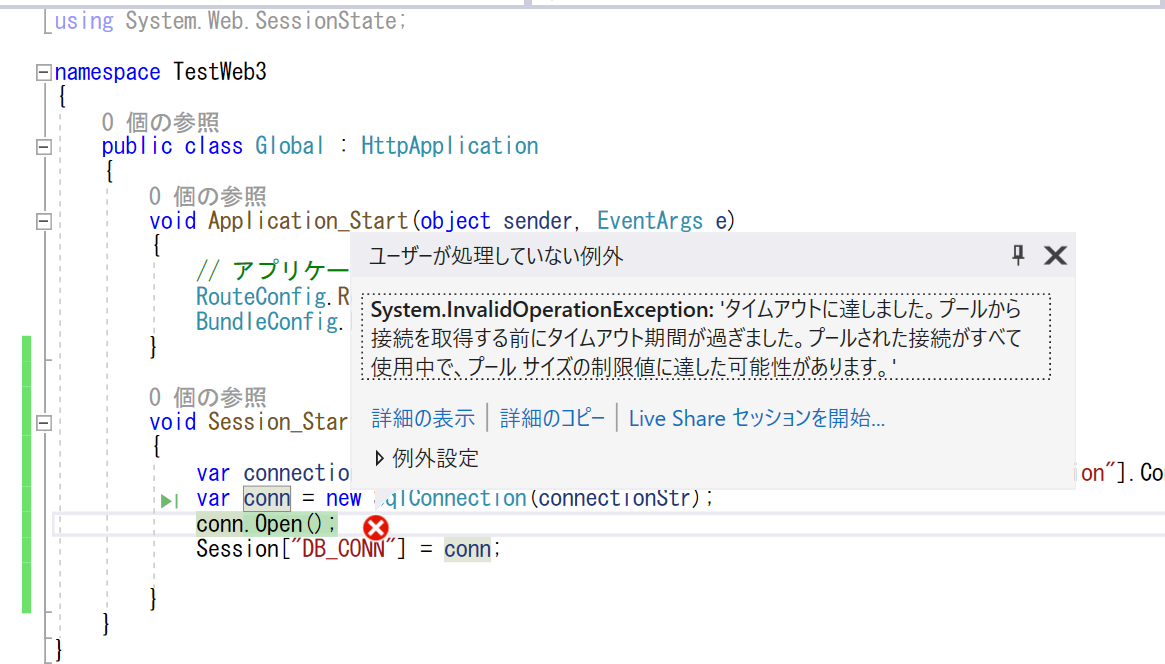Close the unhandled exception popup
This screenshot has height=664, width=1165.
[1055, 255]
